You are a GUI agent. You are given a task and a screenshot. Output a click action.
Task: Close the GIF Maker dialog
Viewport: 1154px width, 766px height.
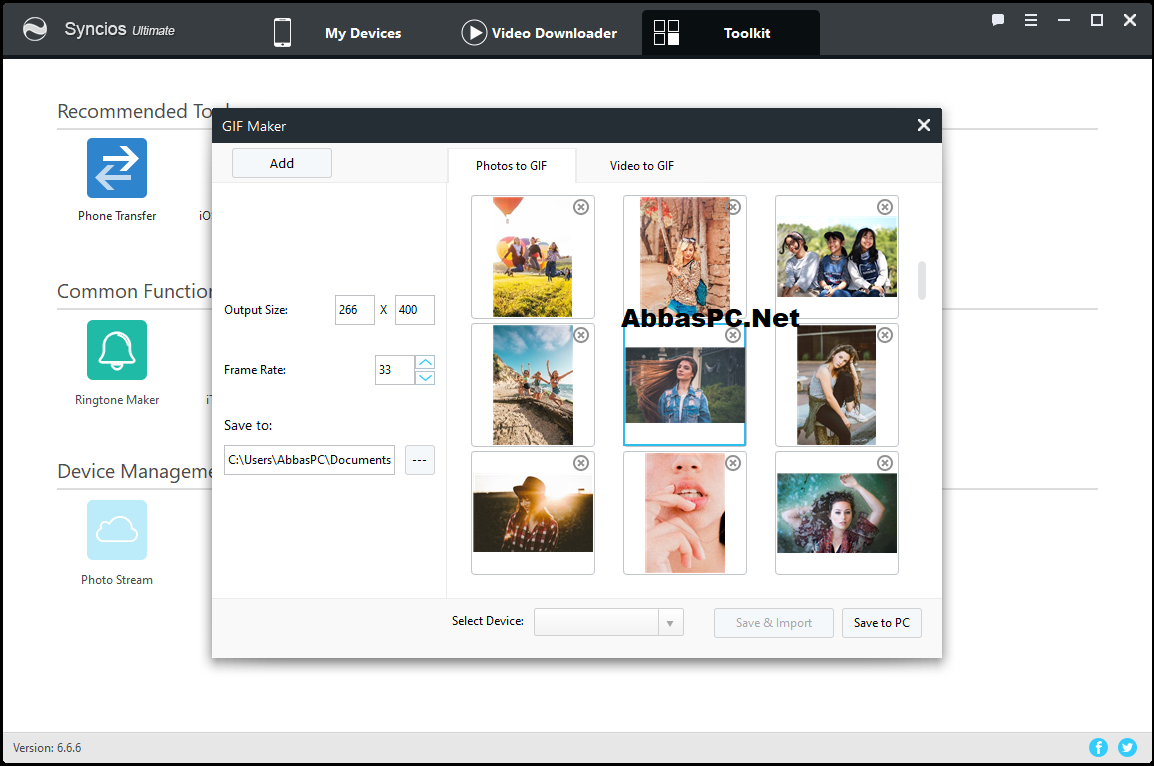coord(924,125)
